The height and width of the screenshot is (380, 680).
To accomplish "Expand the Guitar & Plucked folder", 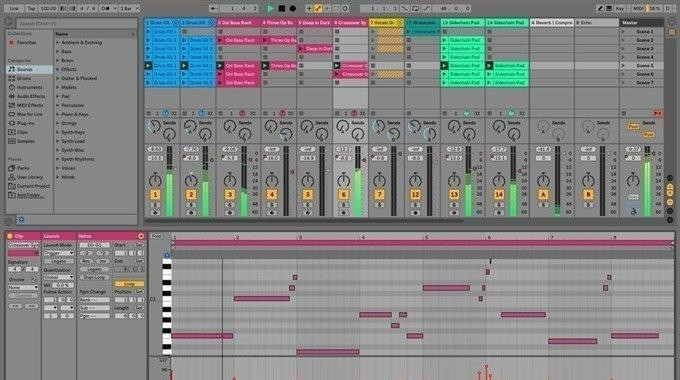I will tap(58, 79).
